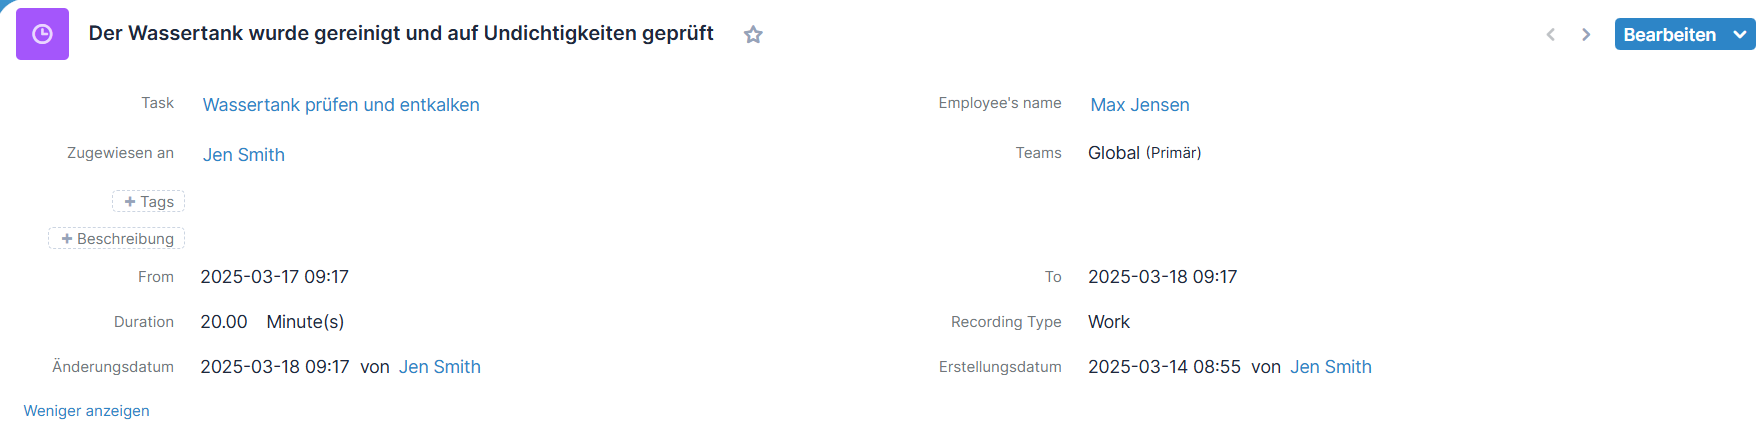This screenshot has height=427, width=1761.
Task: Click the record title text
Action: pyautogui.click(x=401, y=33)
